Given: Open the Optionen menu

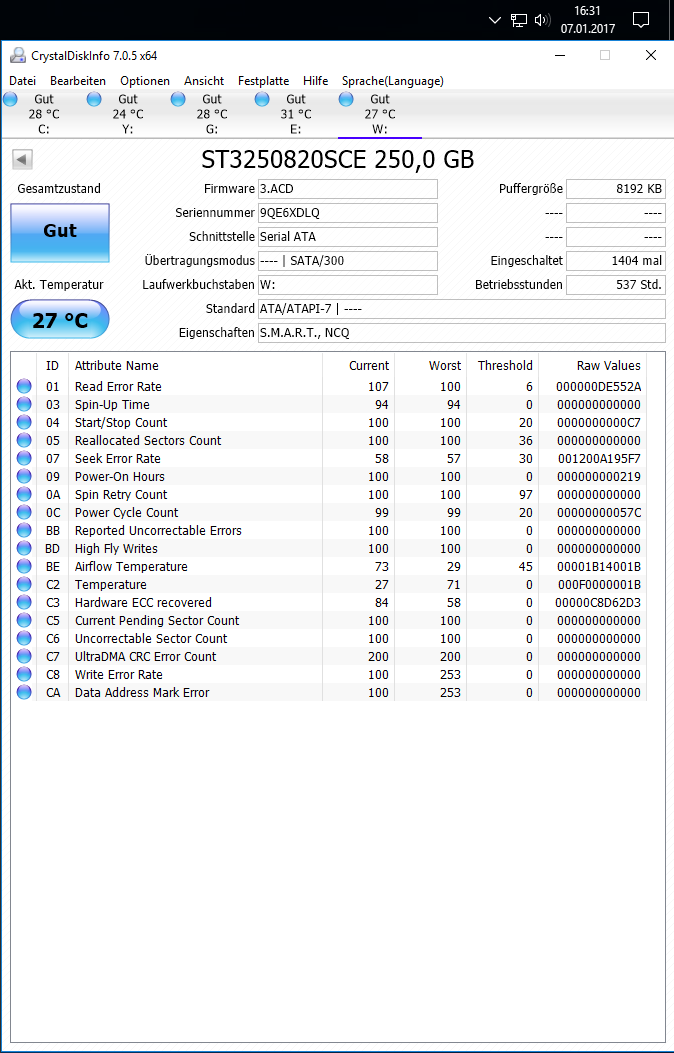Looking at the screenshot, I should click(145, 81).
